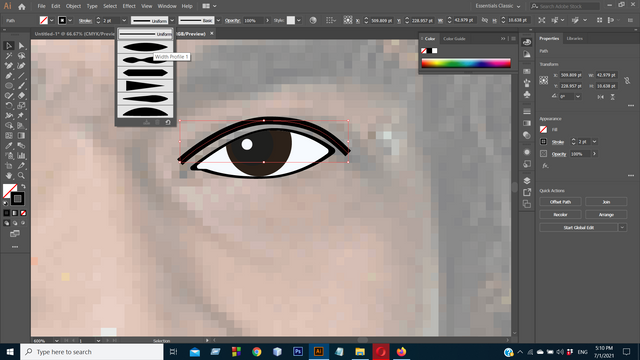Viewport: 640px width, 360px height.
Task: Toggle Flip Horizontally in Transform section
Action: pyautogui.click(x=601, y=97)
